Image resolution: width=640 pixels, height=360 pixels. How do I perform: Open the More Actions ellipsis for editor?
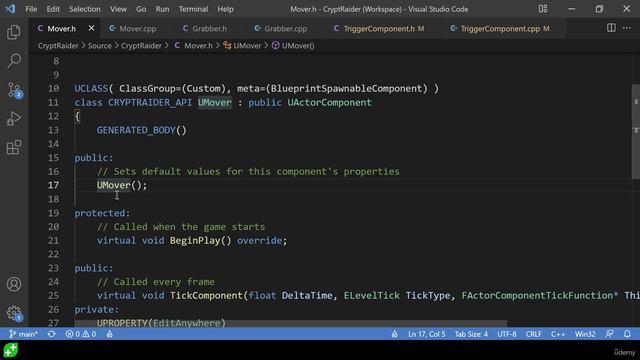627,28
